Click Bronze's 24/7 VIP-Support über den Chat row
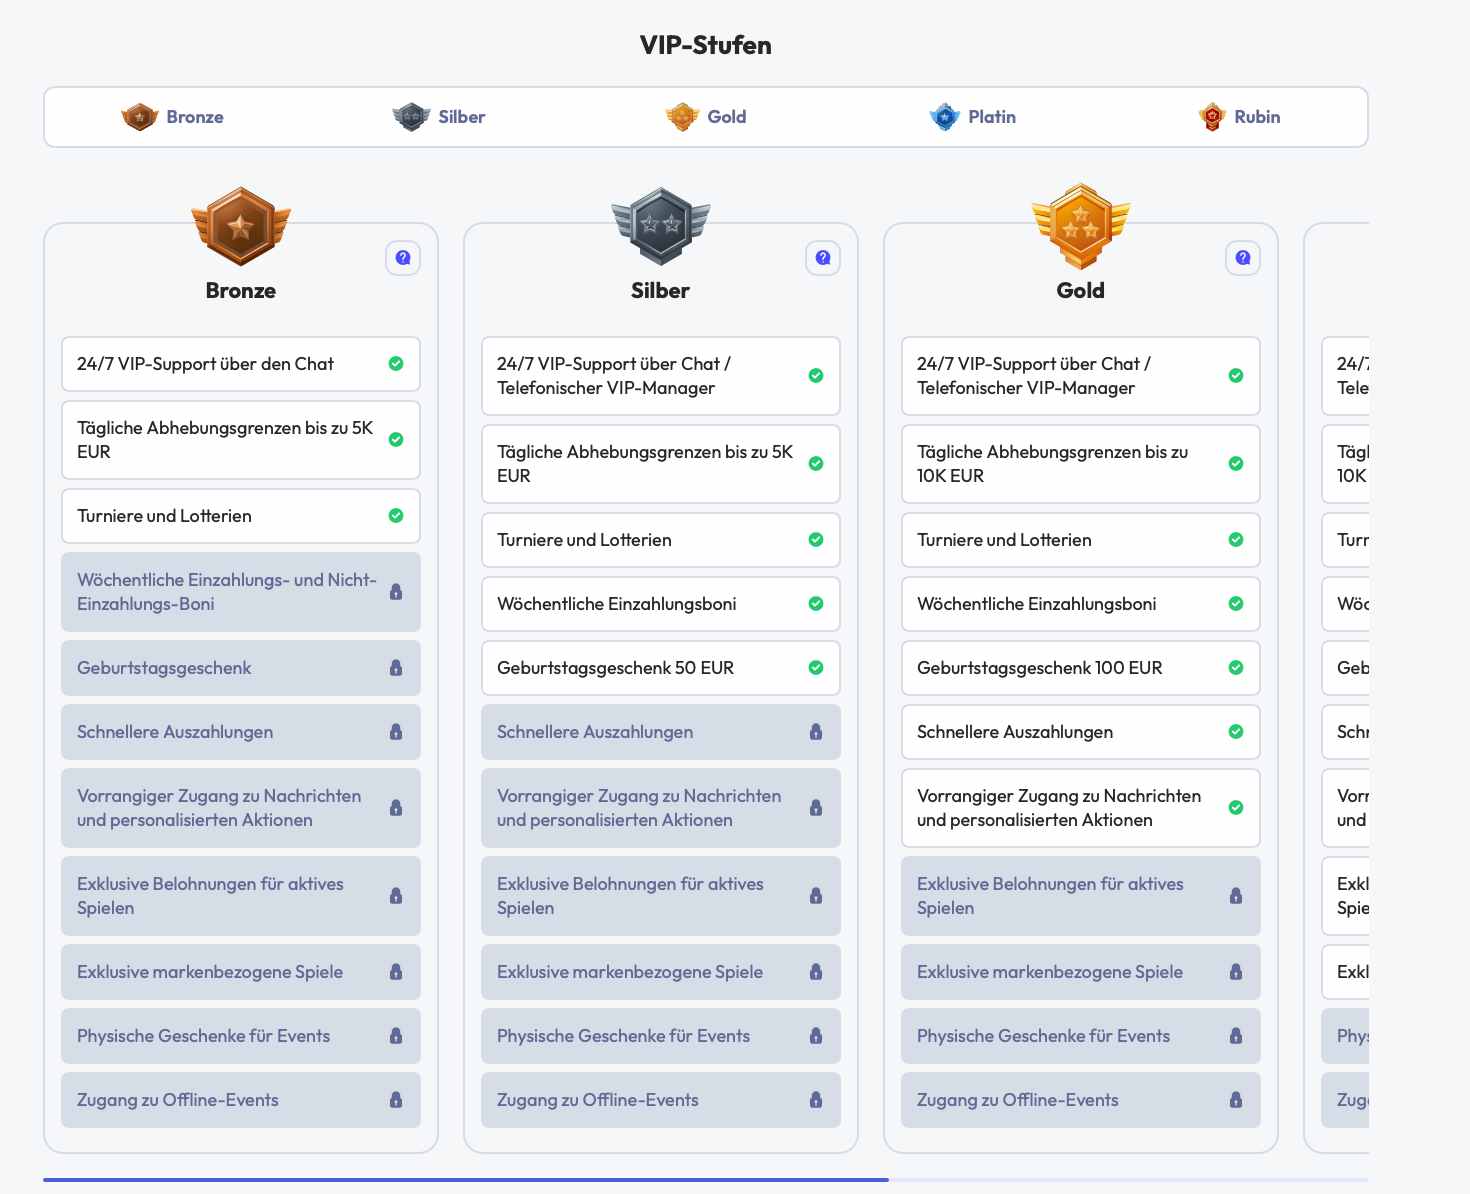 [240, 364]
